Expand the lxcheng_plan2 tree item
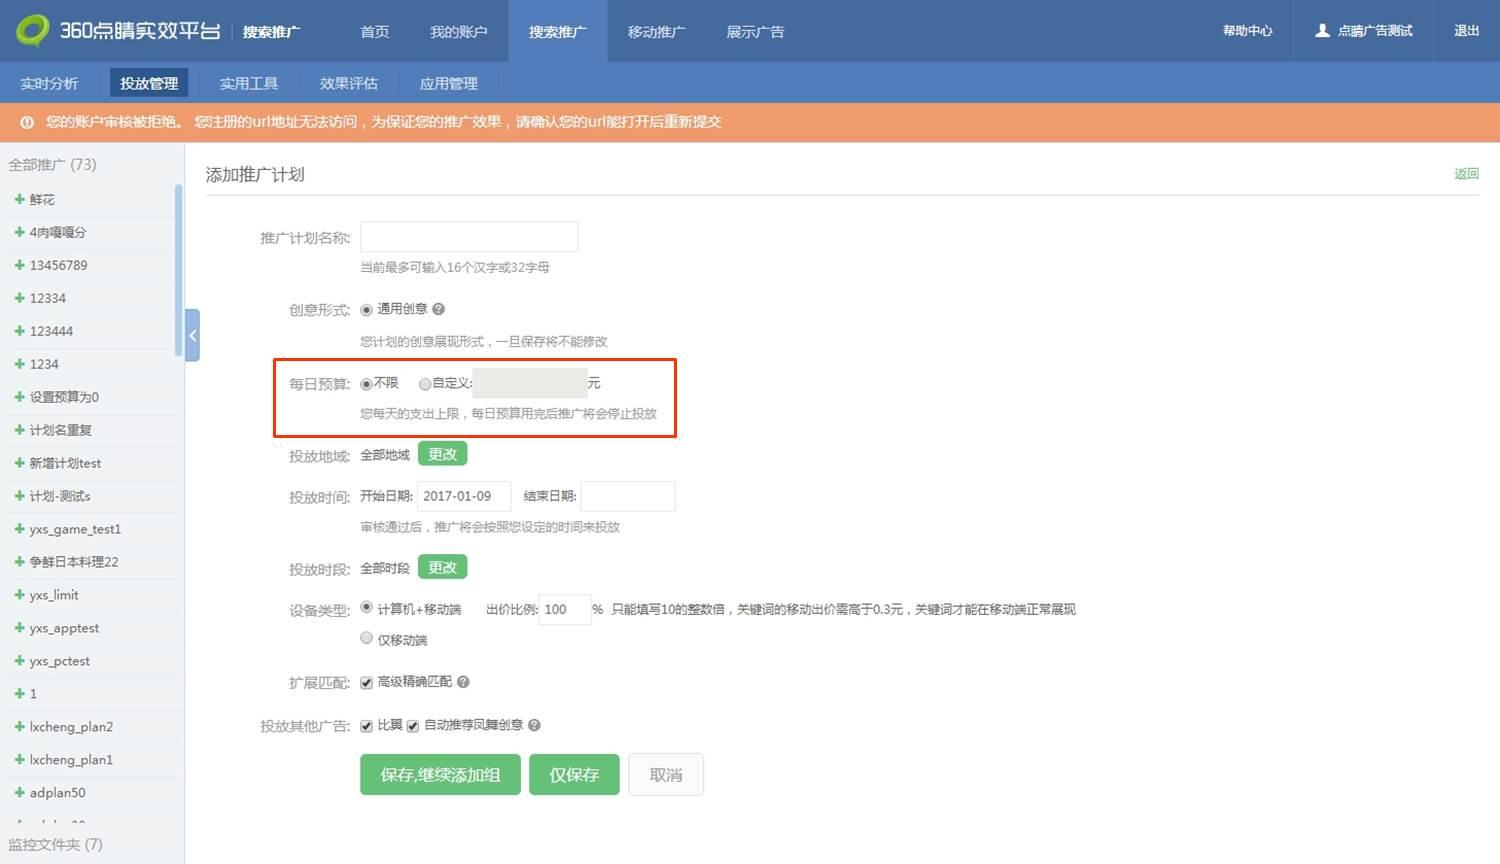Screen dimensions: 1500x864 19,727
